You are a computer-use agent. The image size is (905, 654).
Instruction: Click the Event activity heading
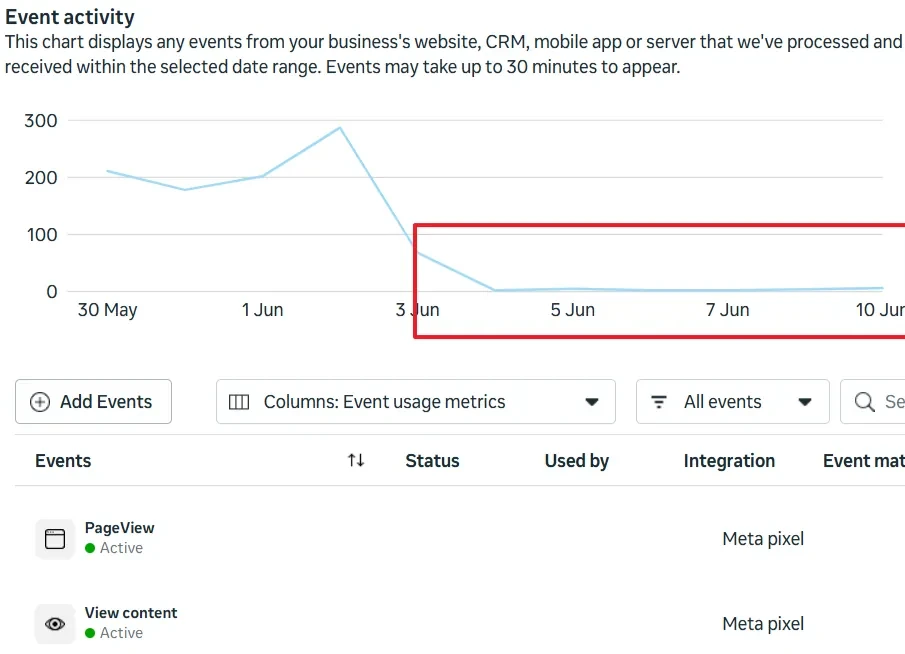70,17
